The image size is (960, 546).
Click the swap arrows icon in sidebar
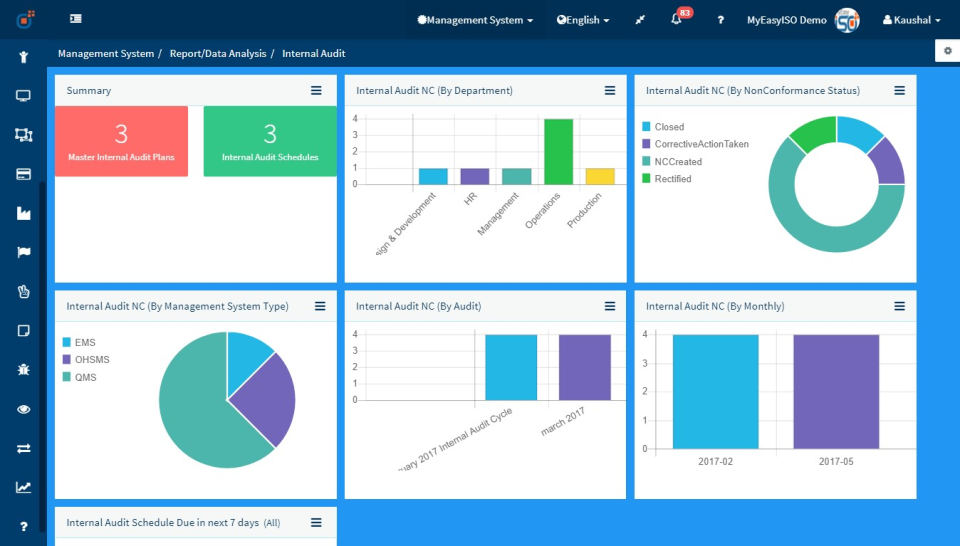tap(23, 448)
